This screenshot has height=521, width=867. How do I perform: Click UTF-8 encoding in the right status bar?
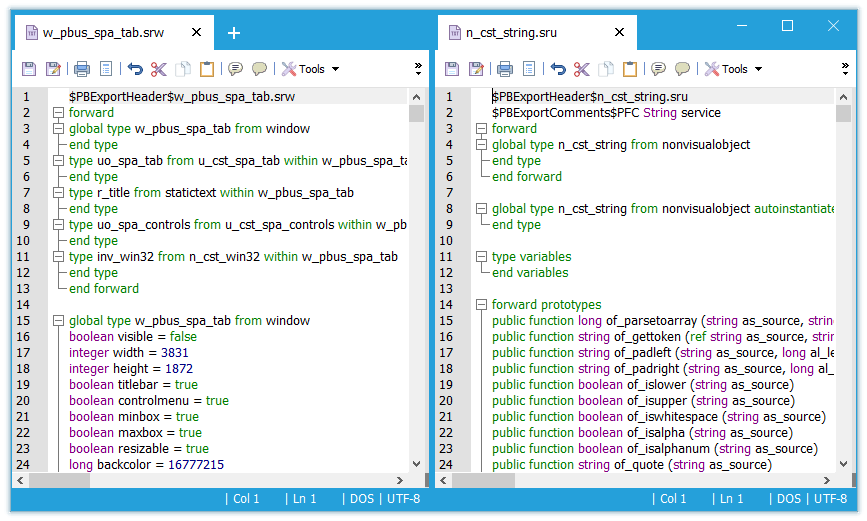830,498
